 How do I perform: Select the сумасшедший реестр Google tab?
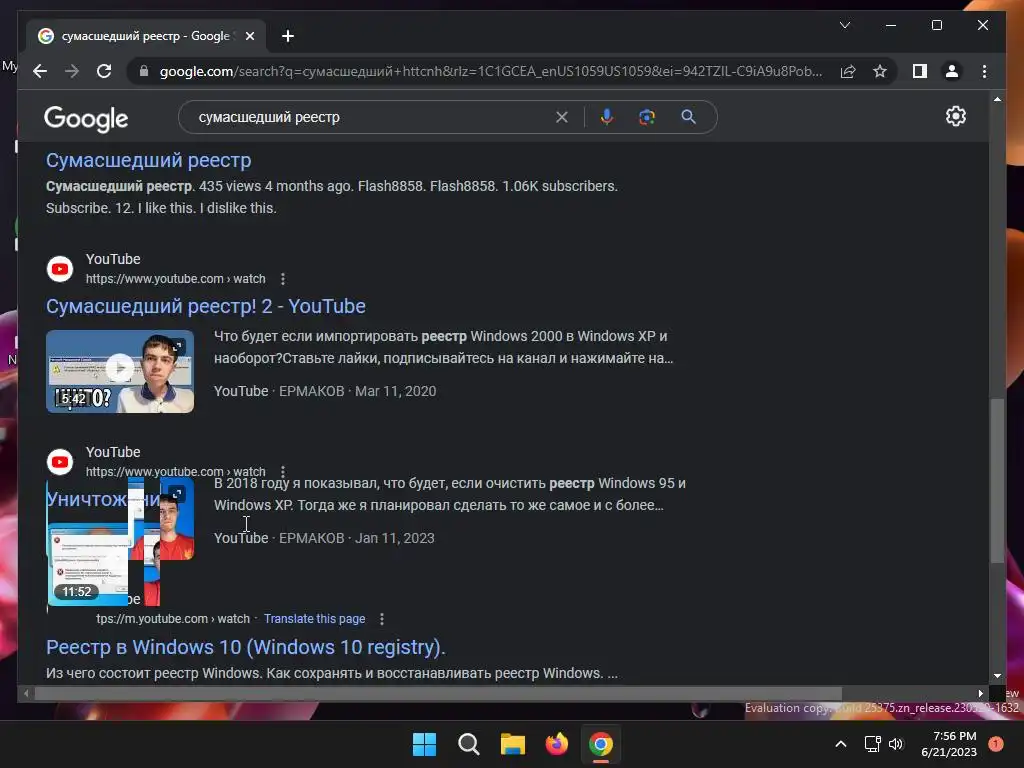[x=146, y=36]
